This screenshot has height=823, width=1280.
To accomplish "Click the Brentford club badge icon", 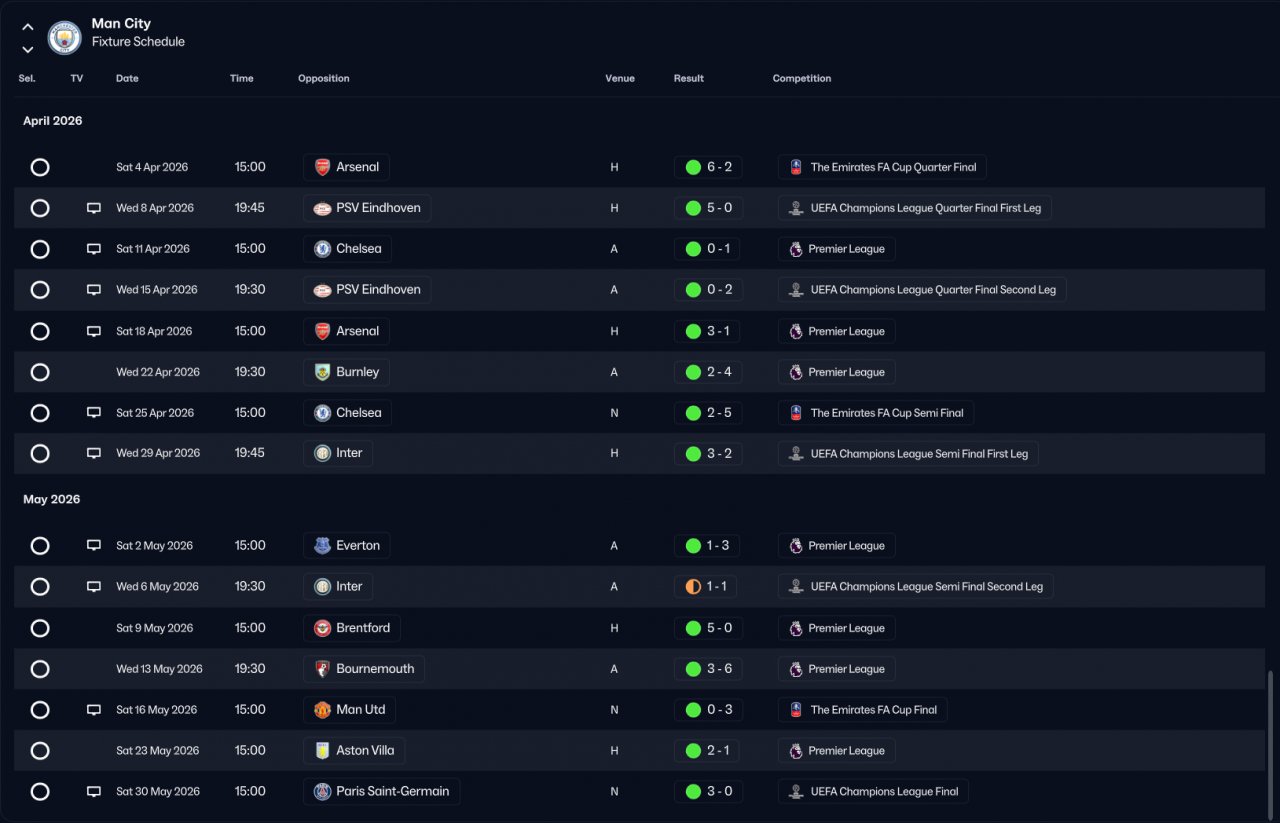I will tap(322, 628).
